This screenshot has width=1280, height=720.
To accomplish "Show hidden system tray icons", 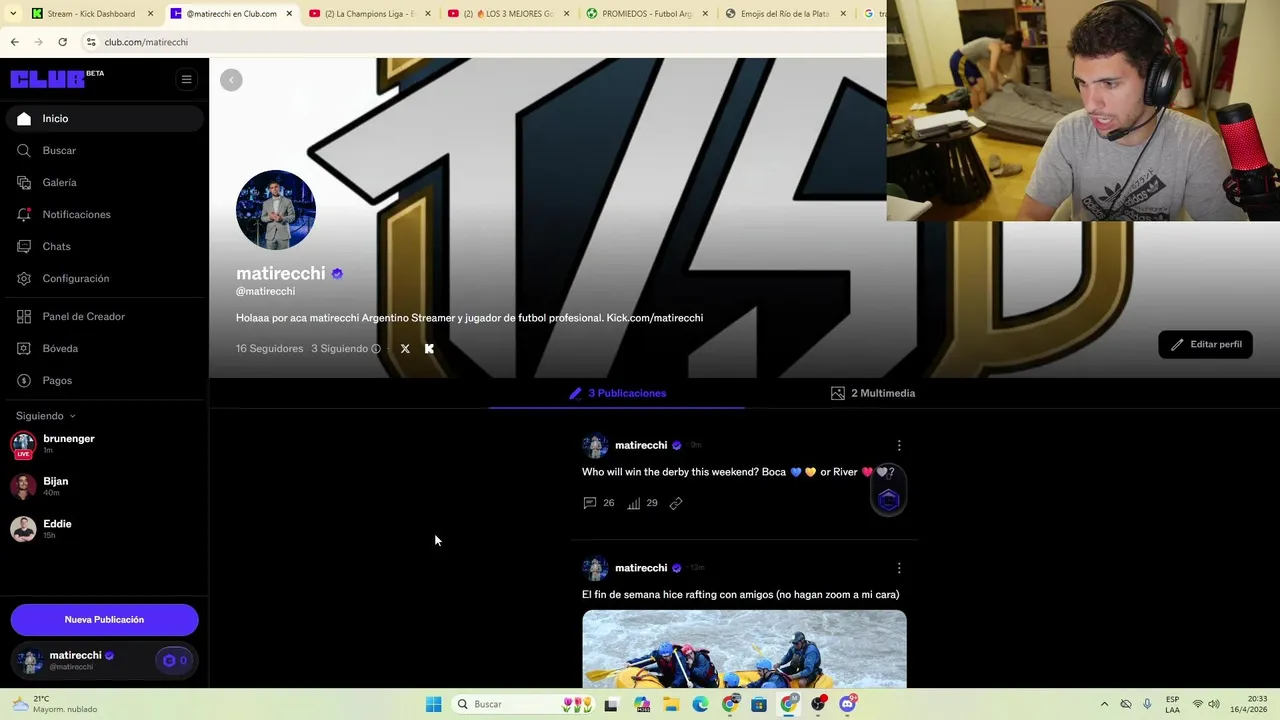I will click(x=1104, y=704).
